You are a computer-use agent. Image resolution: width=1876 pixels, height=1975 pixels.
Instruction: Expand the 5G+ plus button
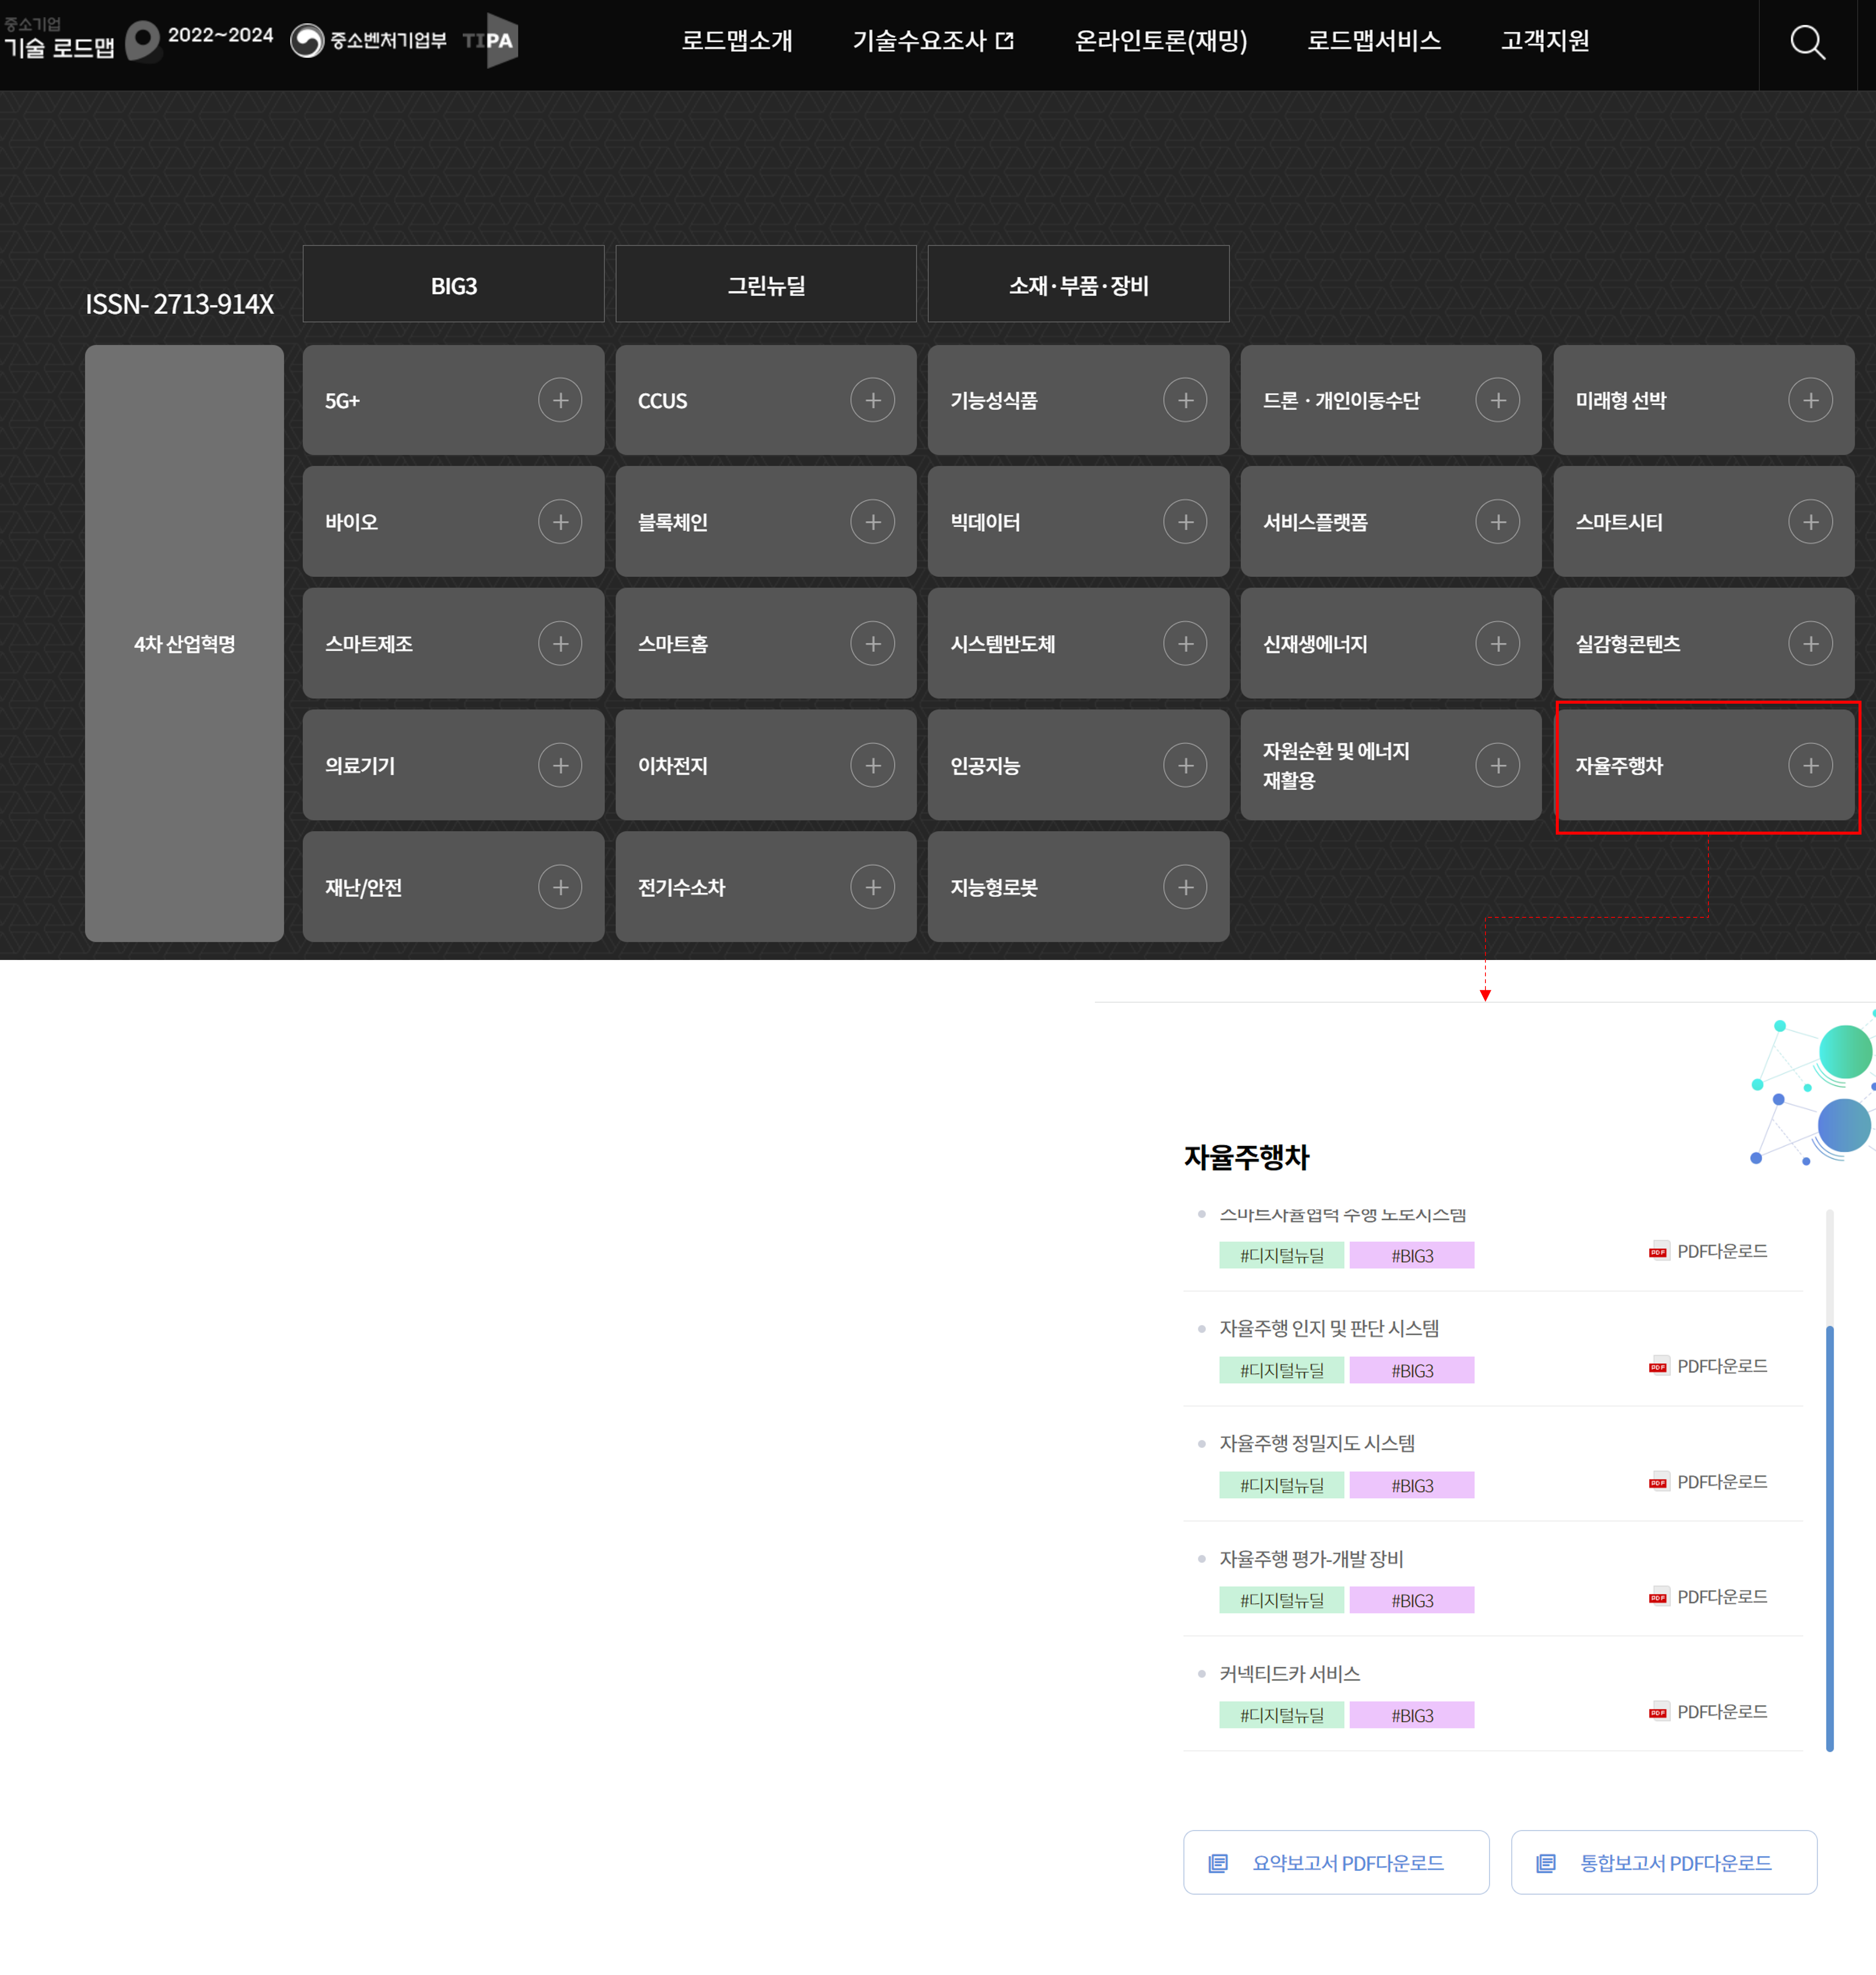(560, 400)
